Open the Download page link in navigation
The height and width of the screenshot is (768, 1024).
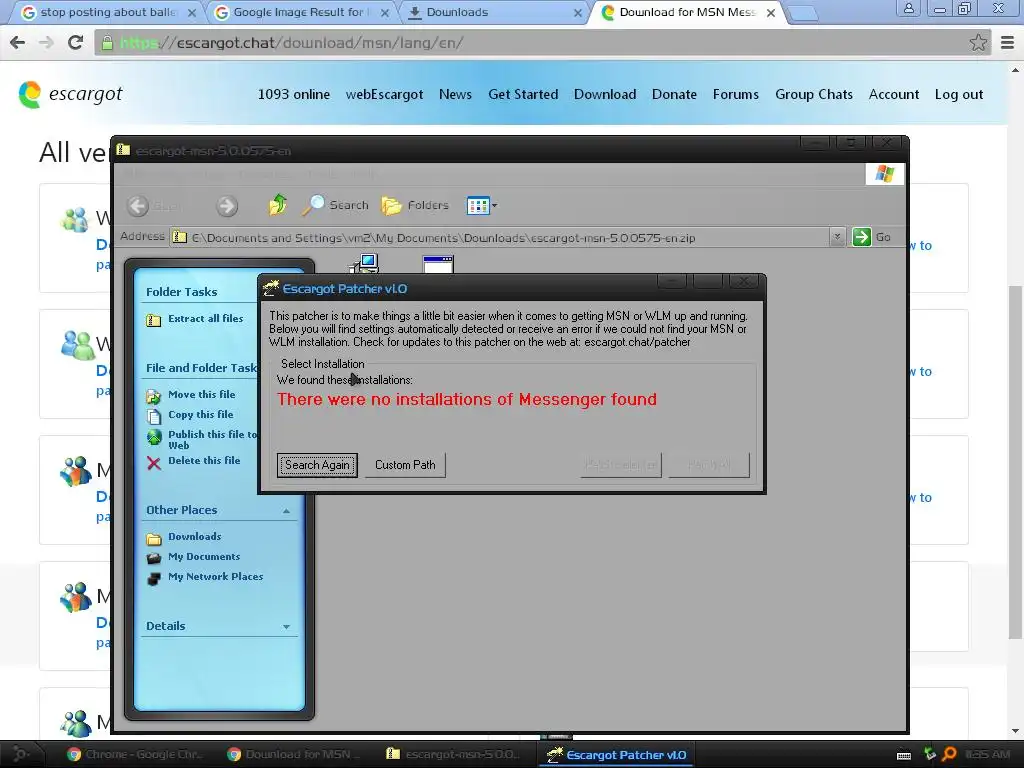605,95
